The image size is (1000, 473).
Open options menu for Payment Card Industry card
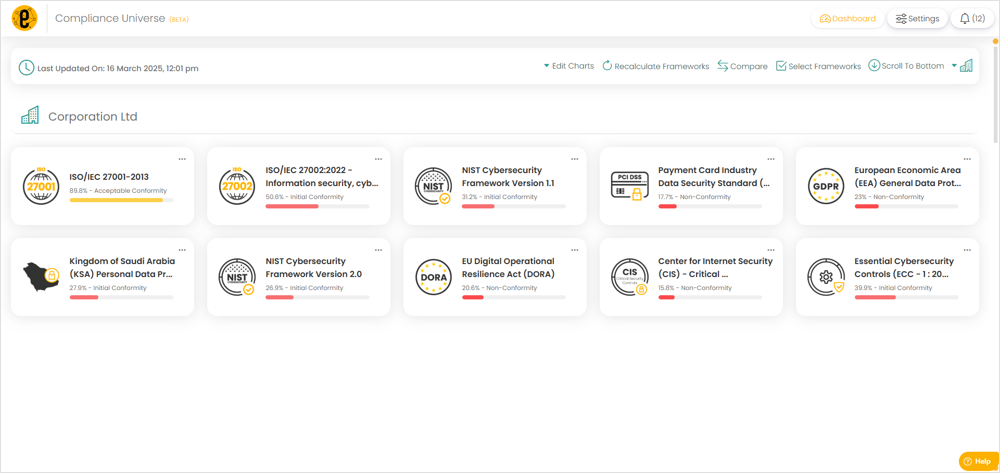[x=771, y=159]
